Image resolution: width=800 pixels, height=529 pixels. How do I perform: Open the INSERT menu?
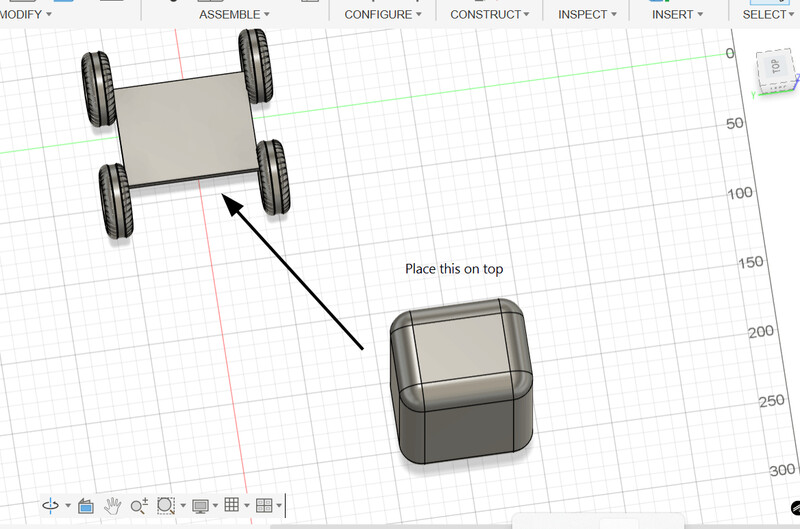coord(677,14)
